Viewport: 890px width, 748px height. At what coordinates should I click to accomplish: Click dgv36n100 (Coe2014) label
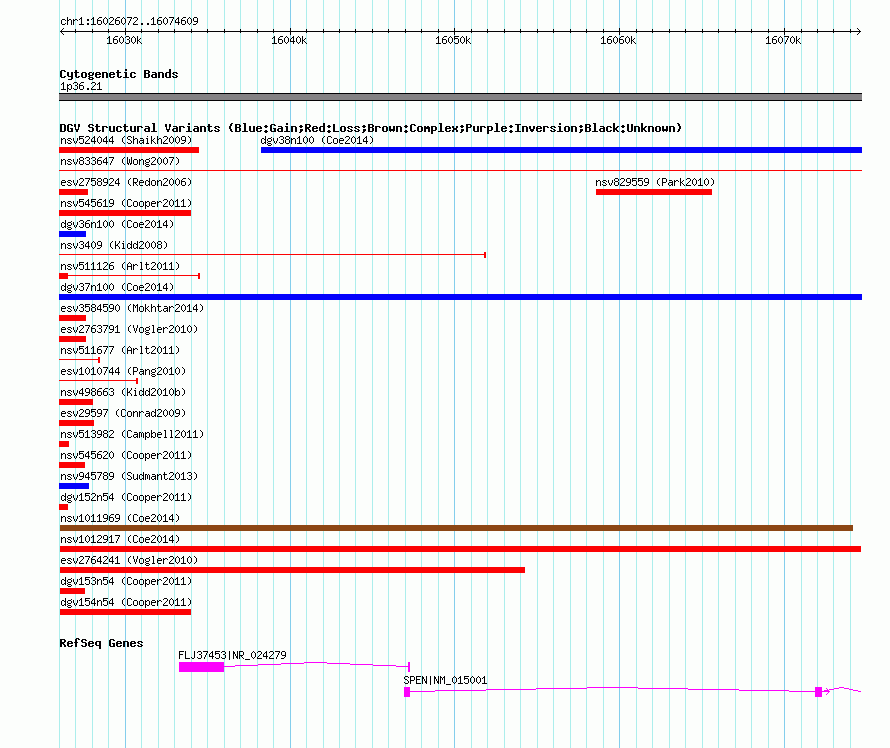(117, 224)
